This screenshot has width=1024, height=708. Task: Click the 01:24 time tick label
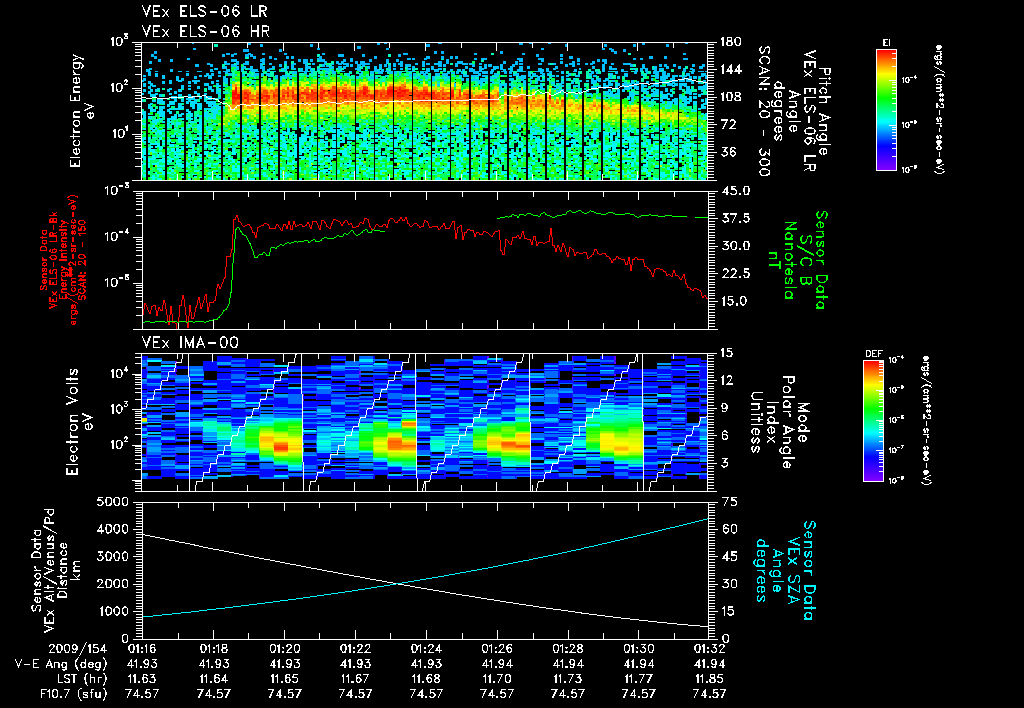coord(426,649)
